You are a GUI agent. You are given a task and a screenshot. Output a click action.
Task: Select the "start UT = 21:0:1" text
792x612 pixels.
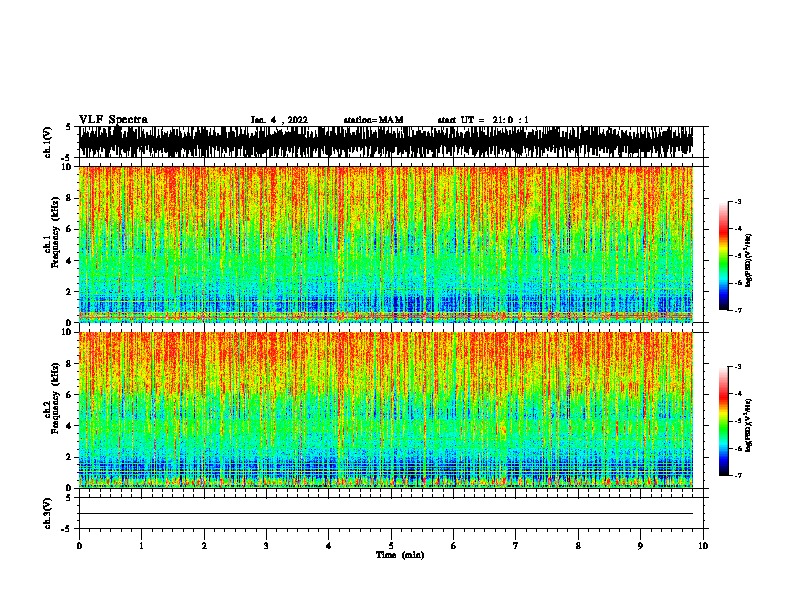click(483, 120)
